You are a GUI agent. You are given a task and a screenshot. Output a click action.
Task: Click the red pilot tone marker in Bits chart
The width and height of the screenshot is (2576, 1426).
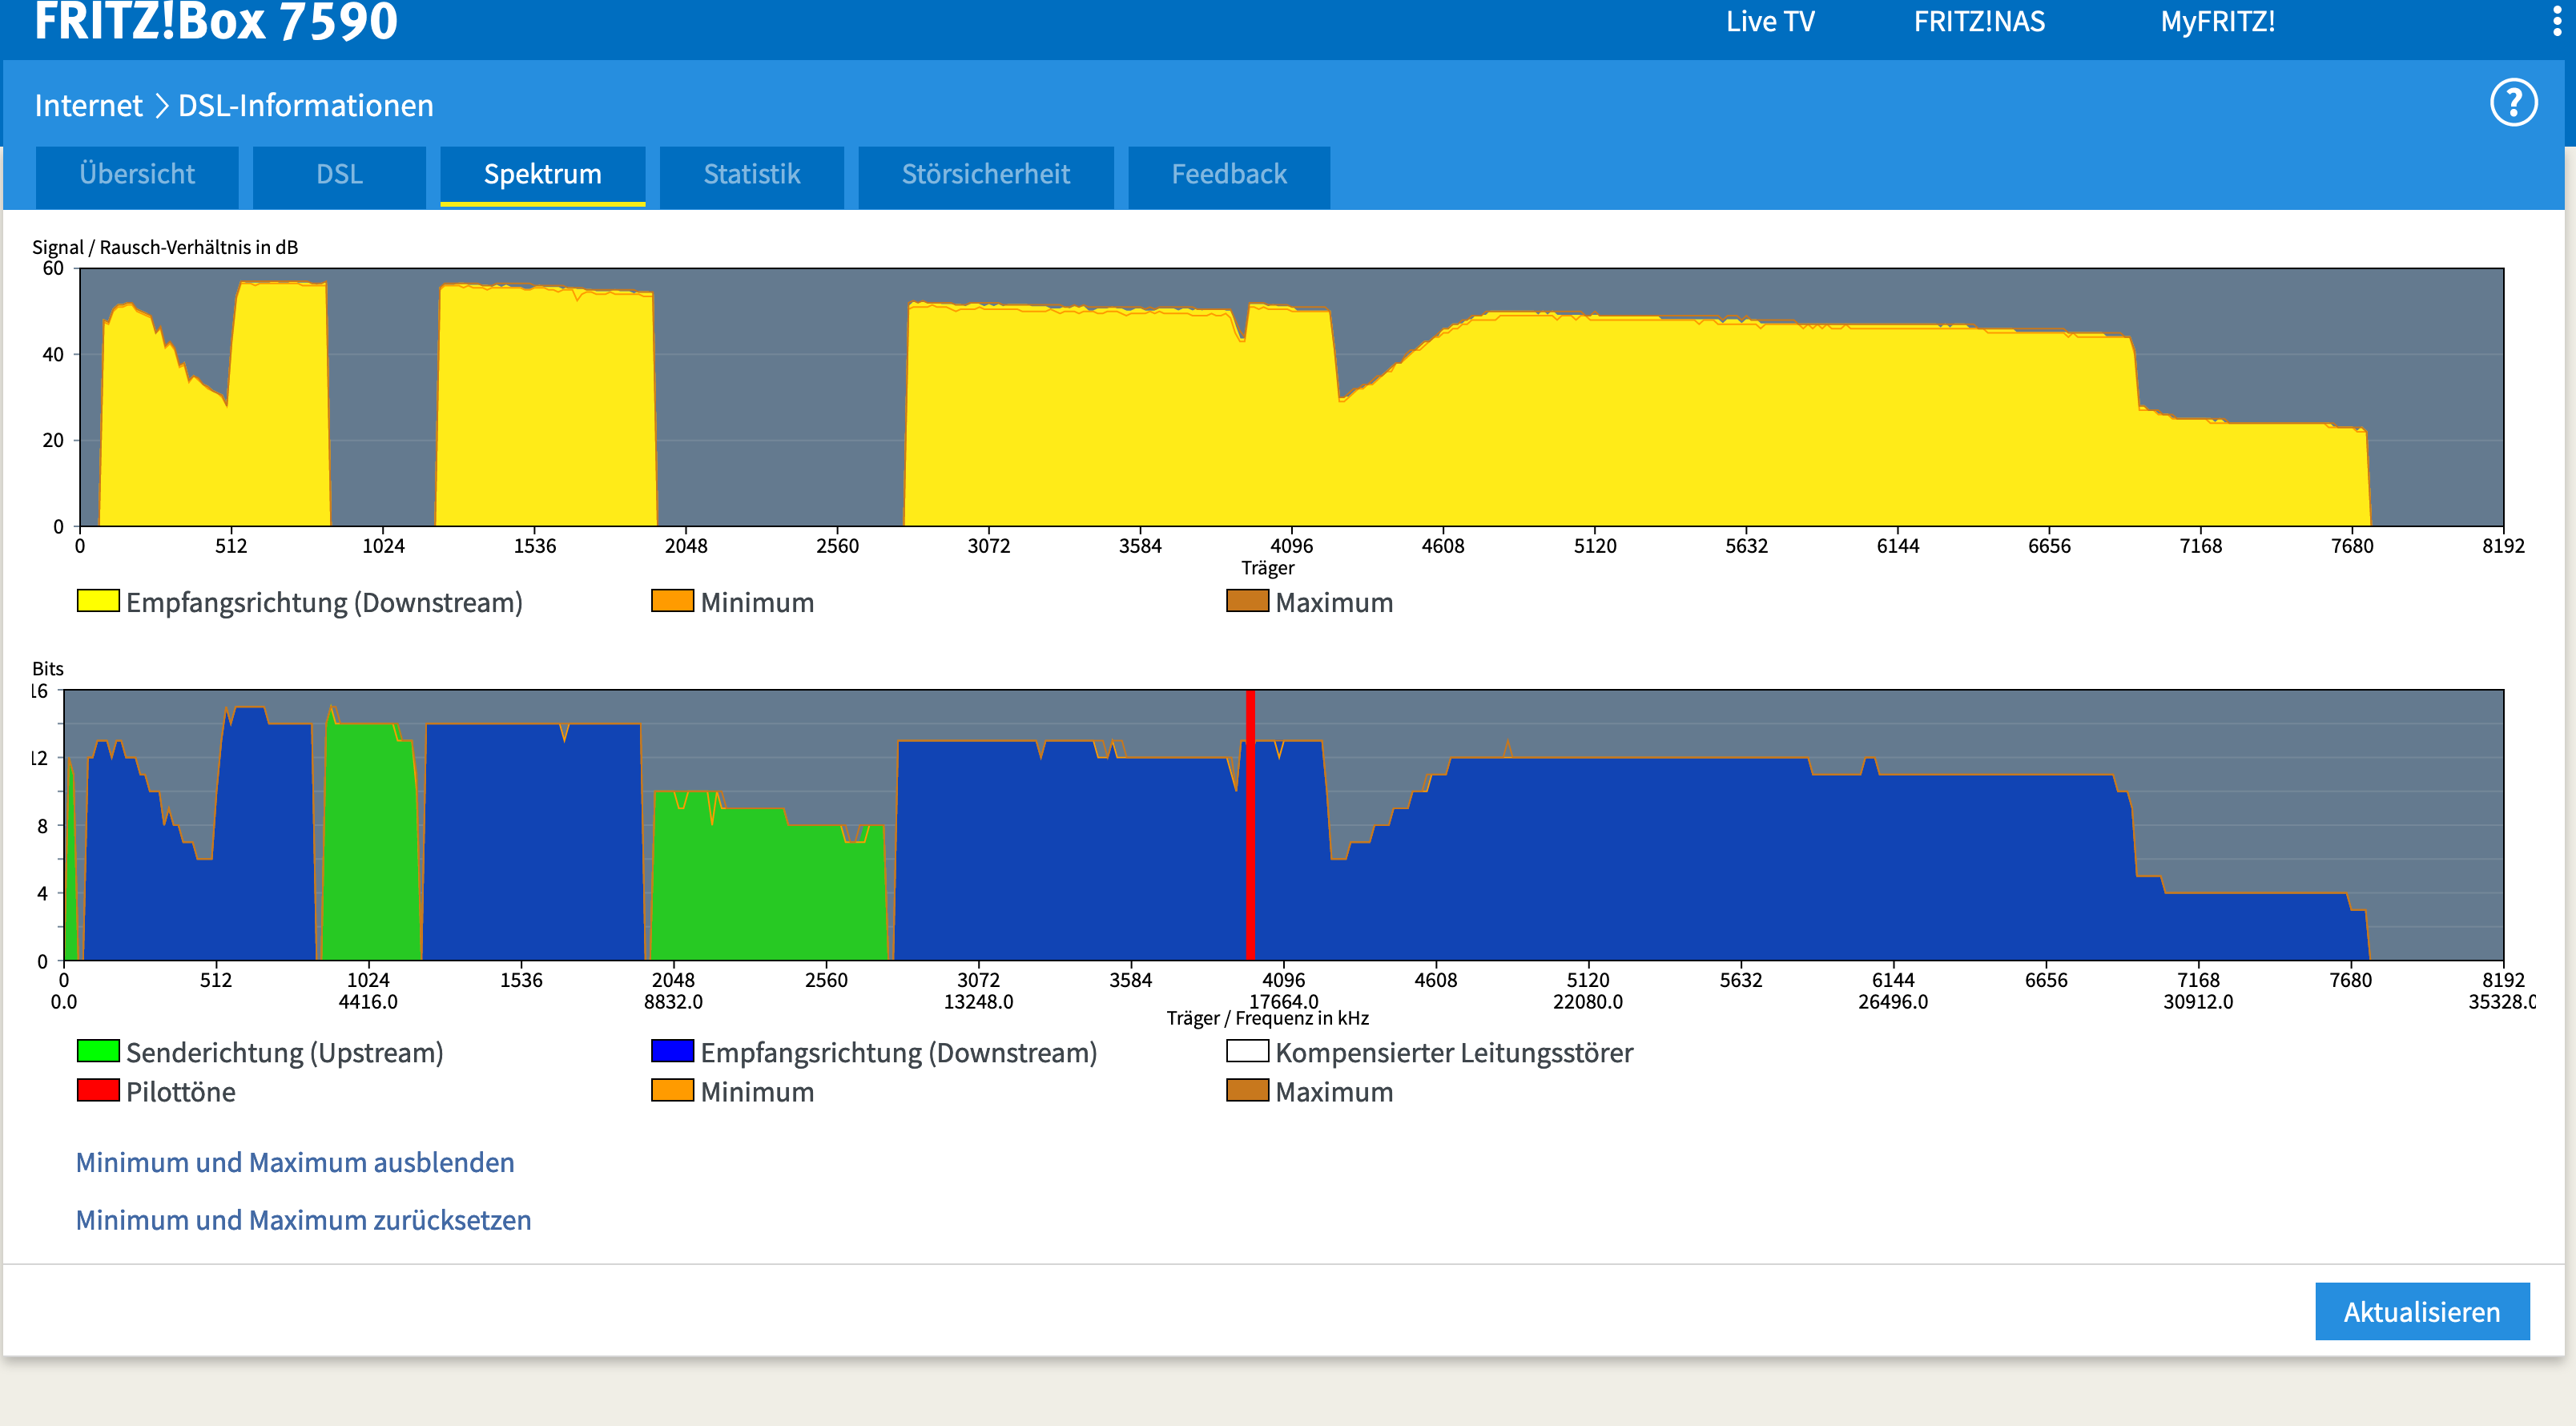point(1250,825)
